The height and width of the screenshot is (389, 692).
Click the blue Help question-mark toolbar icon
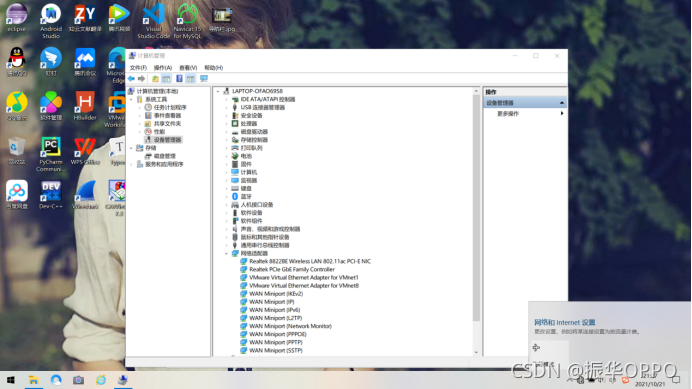pyautogui.click(x=179, y=79)
